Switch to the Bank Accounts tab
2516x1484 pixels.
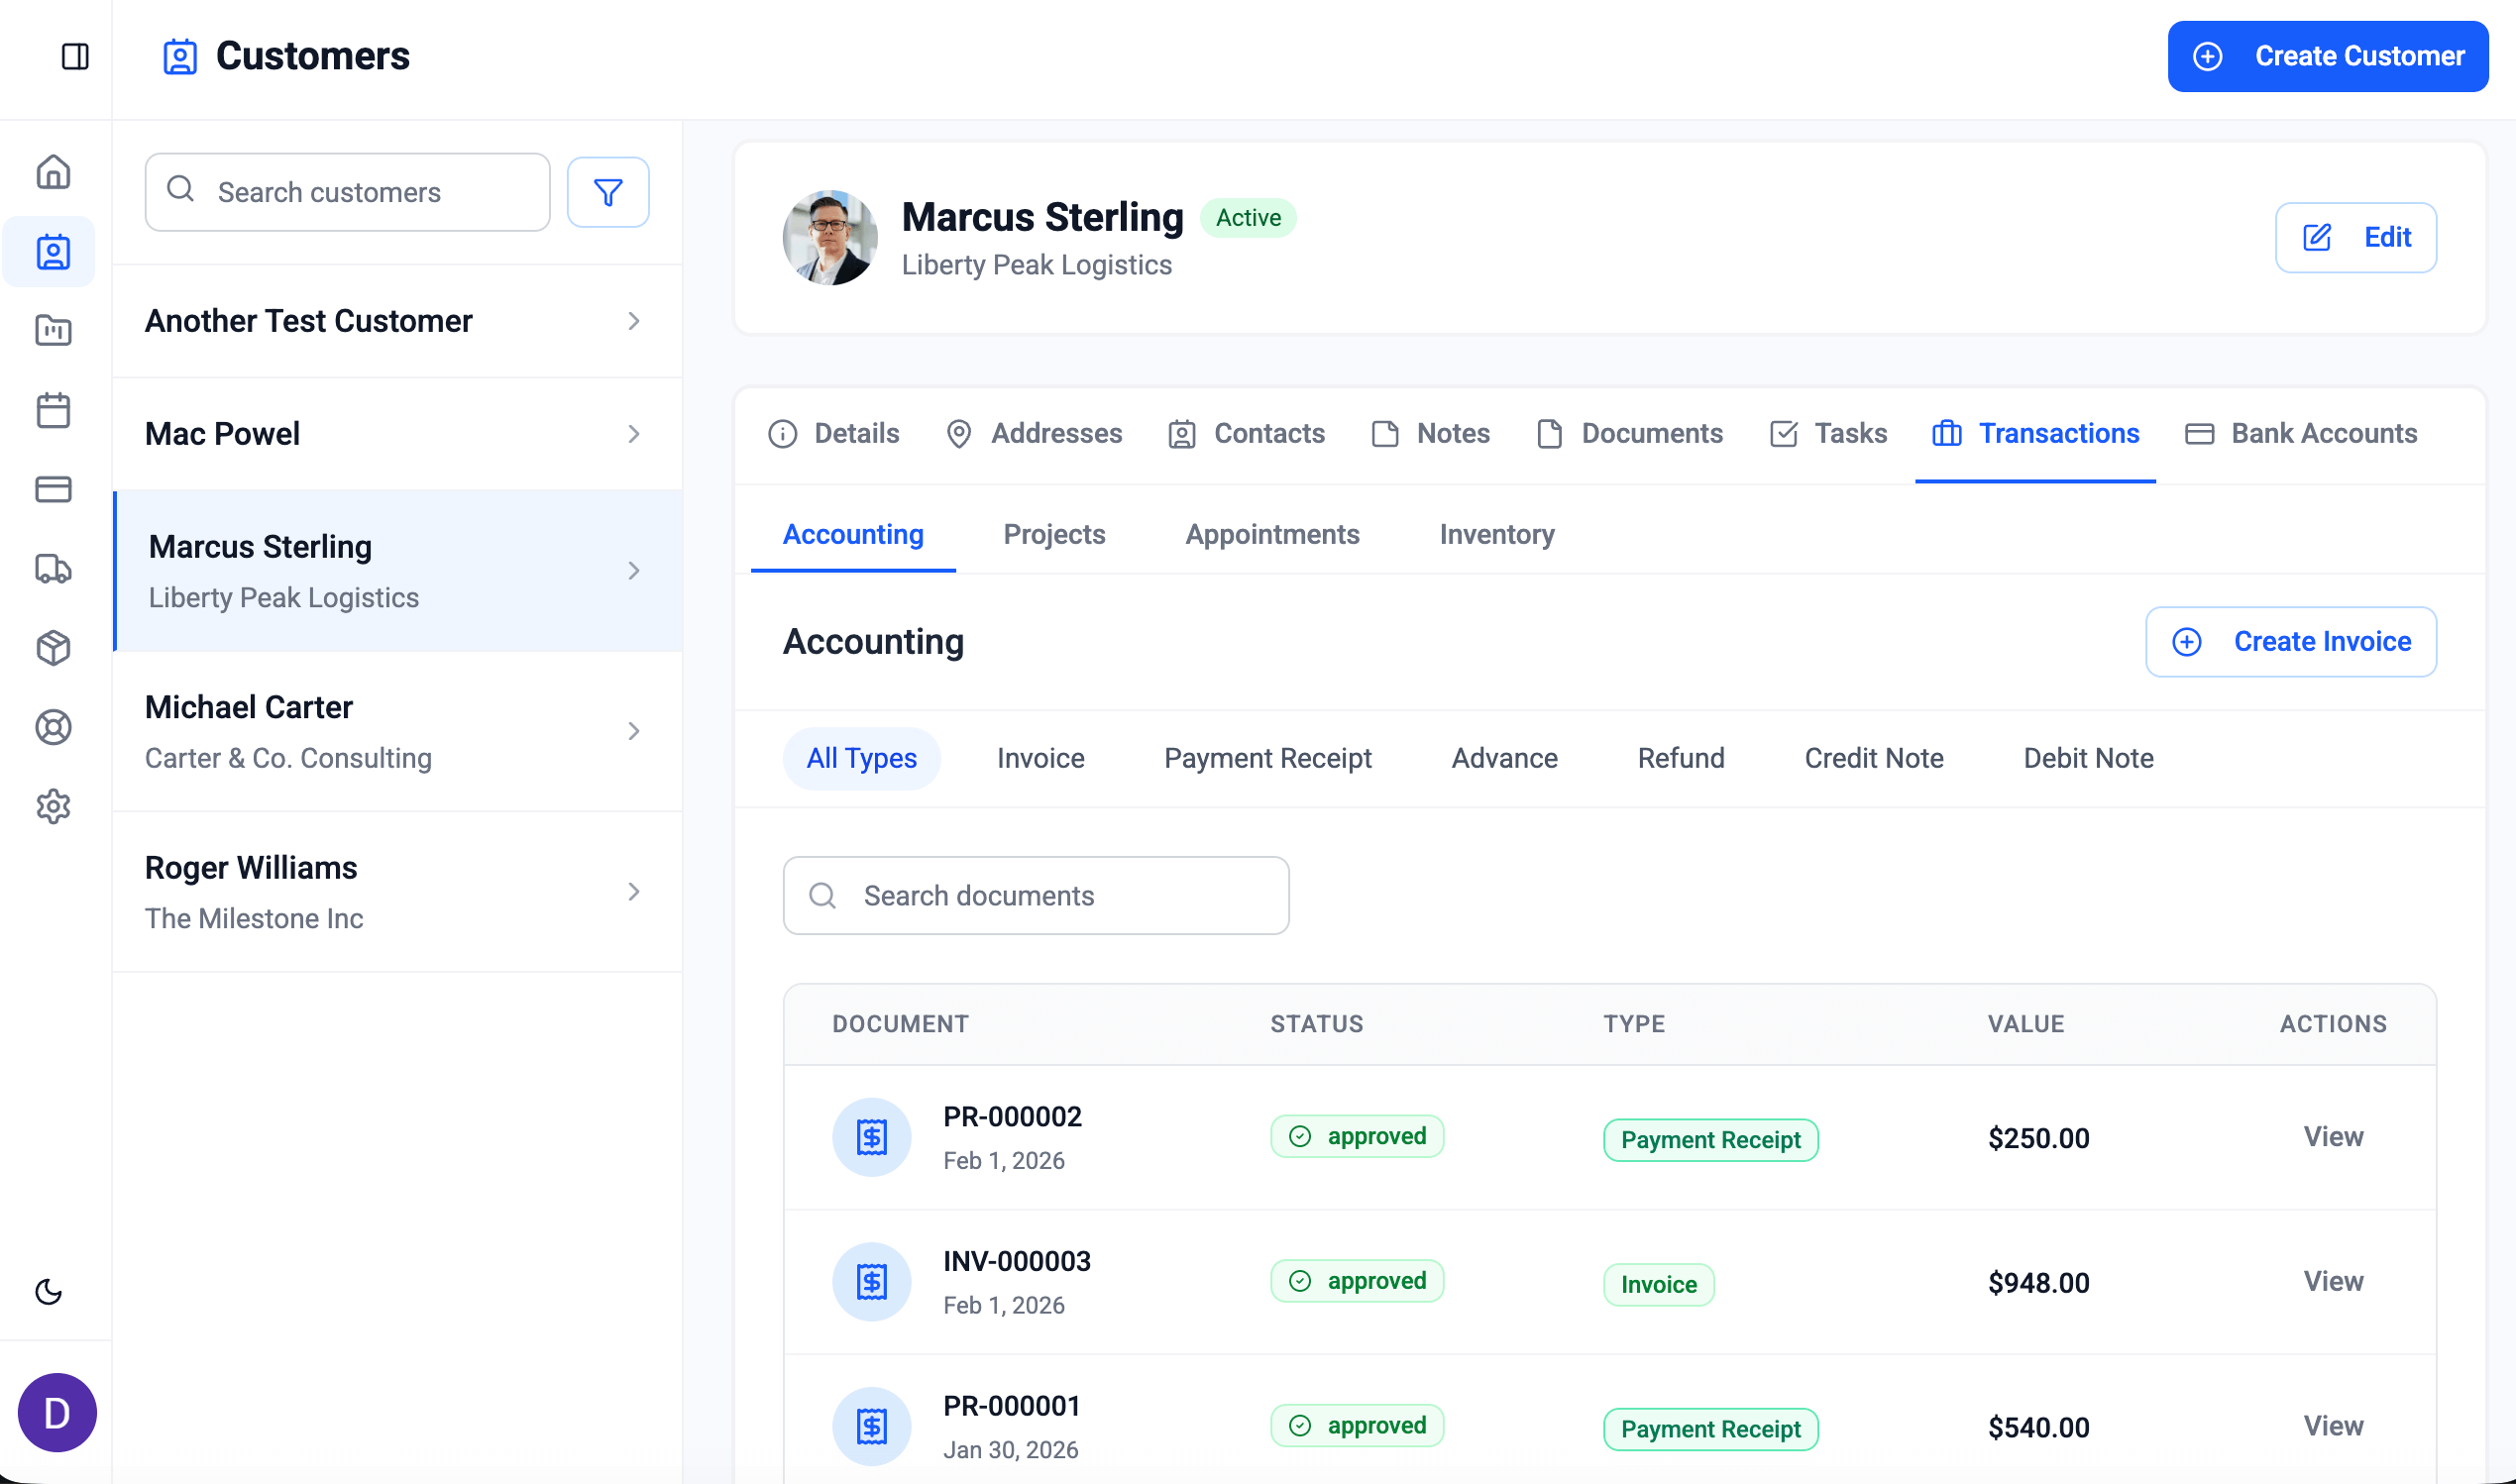point(2301,433)
